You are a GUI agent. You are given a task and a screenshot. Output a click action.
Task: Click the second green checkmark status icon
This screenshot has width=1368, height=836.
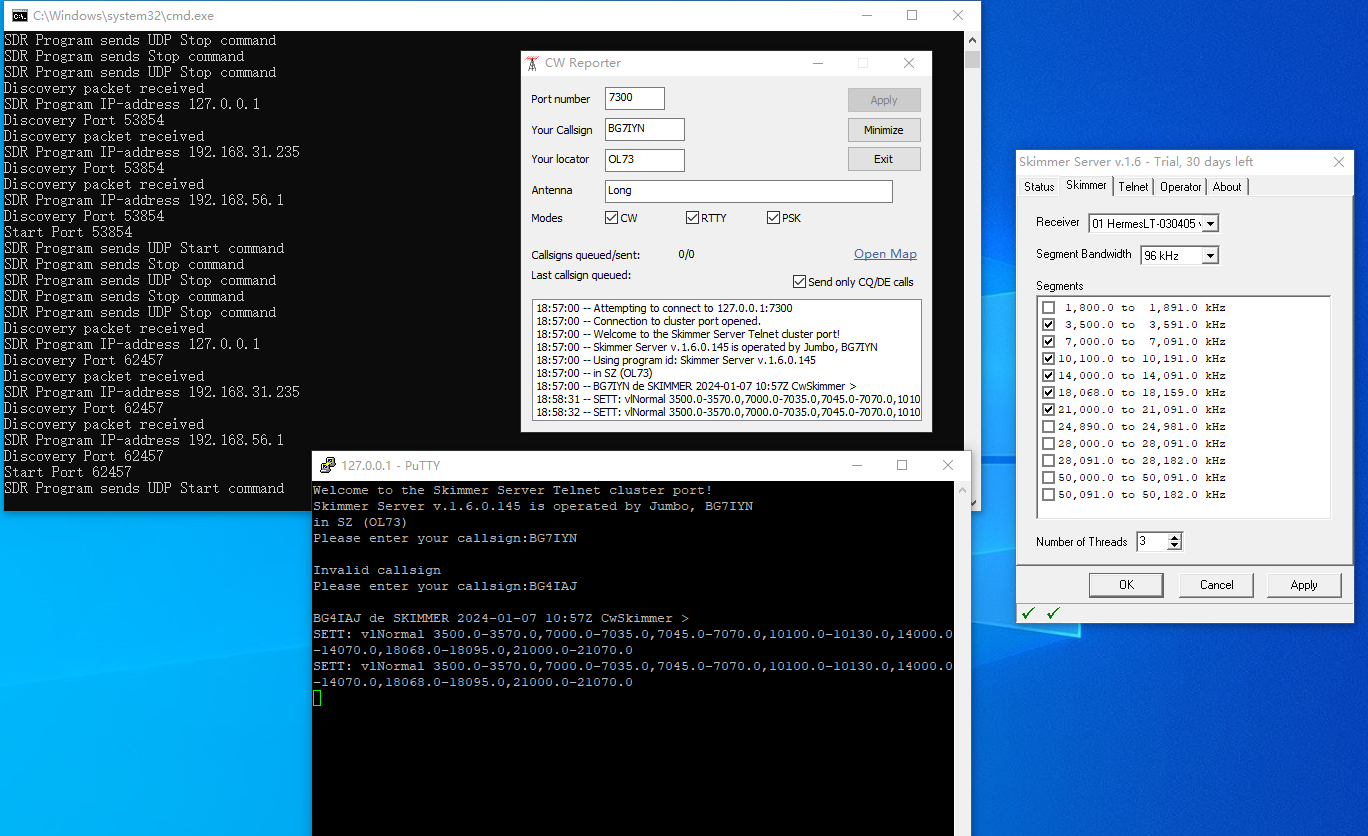click(1053, 613)
